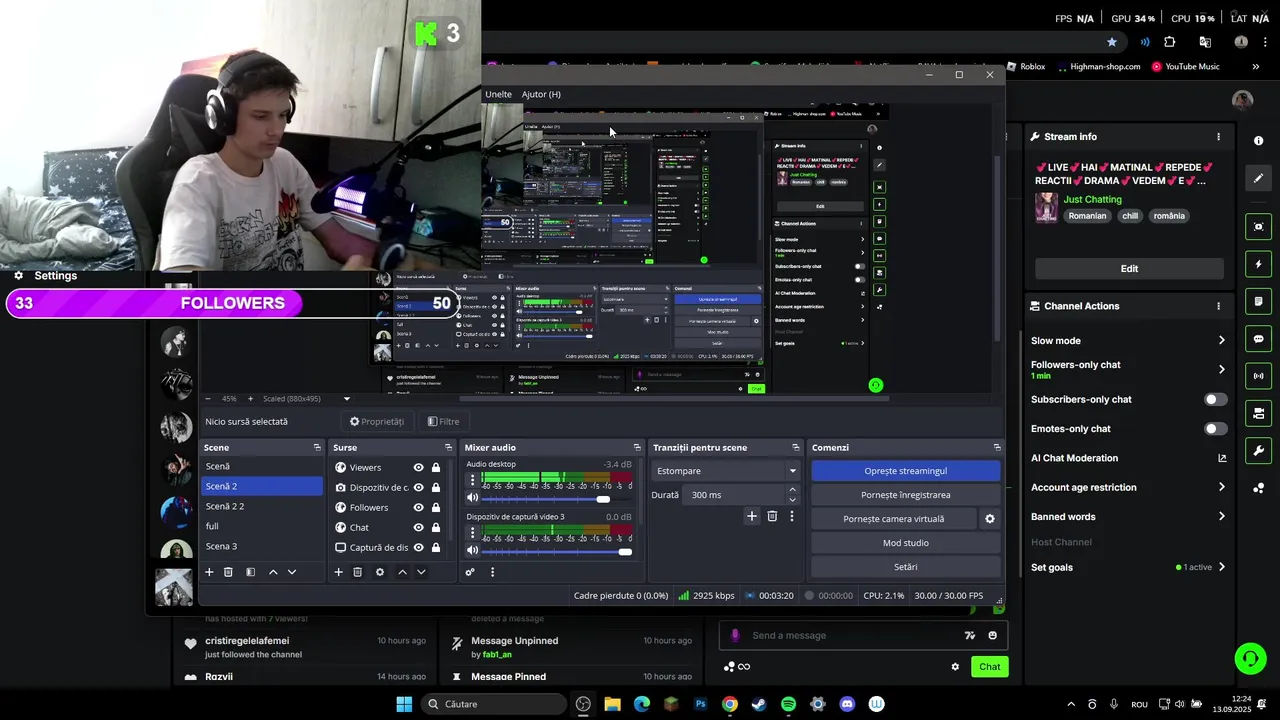
Task: Hide the Viewers source eye icon
Action: (x=418, y=467)
